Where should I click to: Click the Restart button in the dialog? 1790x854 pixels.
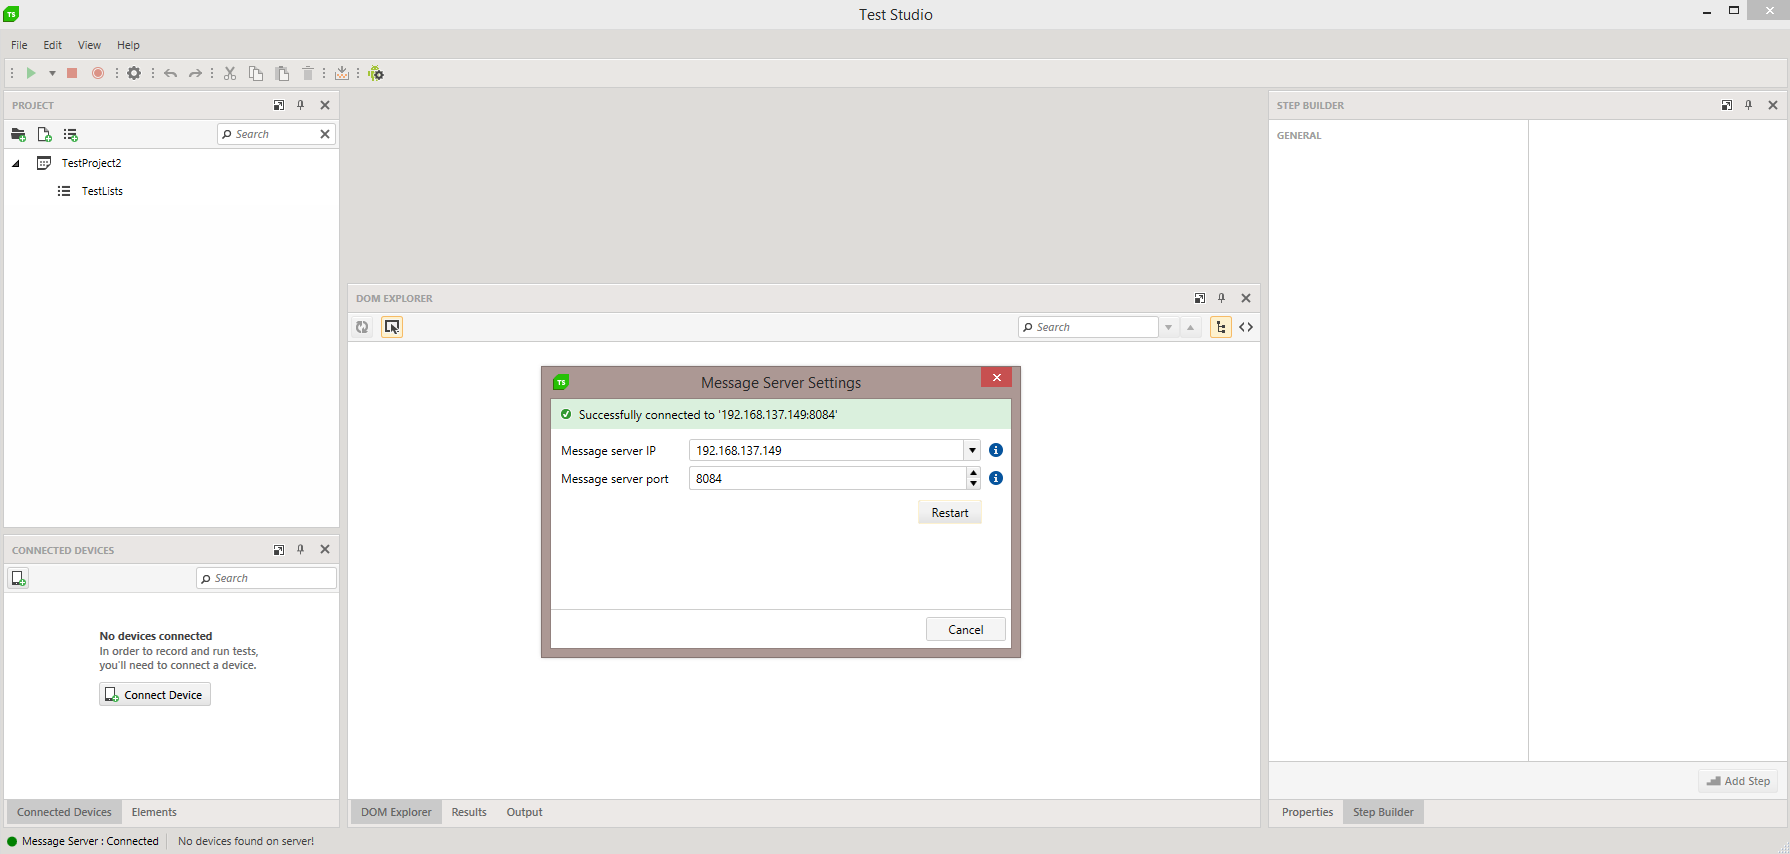[950, 513]
